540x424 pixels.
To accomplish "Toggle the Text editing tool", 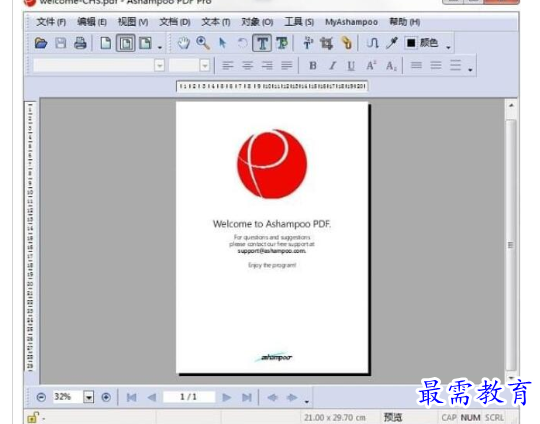I will (262, 43).
